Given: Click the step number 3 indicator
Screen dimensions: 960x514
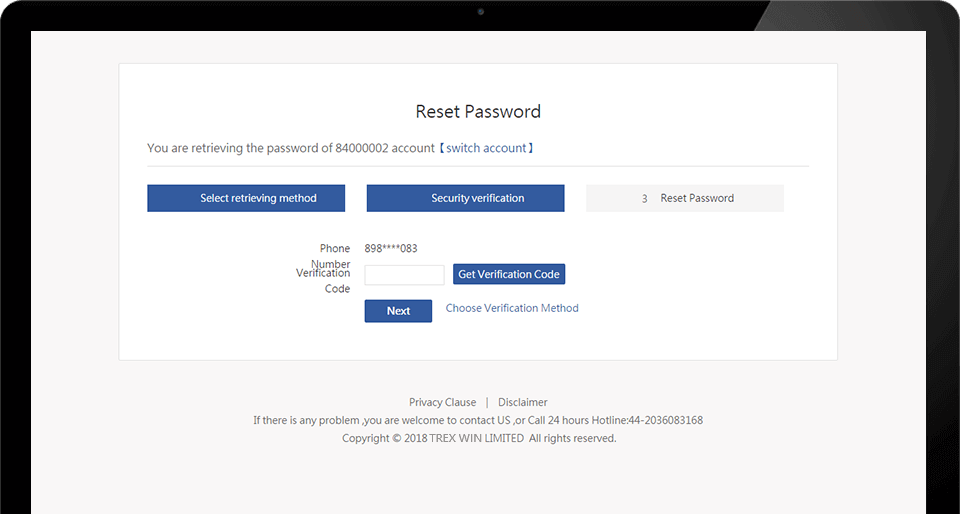Looking at the screenshot, I should click(x=644, y=199).
